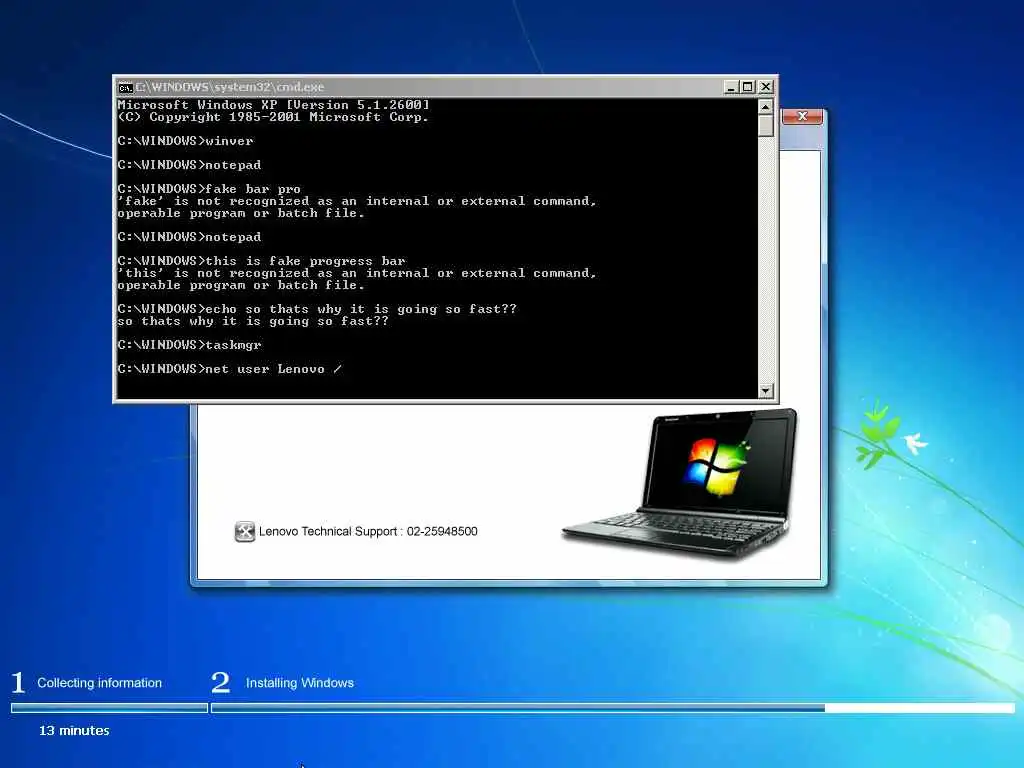Maximize the cmd.exe window
This screenshot has height=768, width=1024.
(748, 87)
